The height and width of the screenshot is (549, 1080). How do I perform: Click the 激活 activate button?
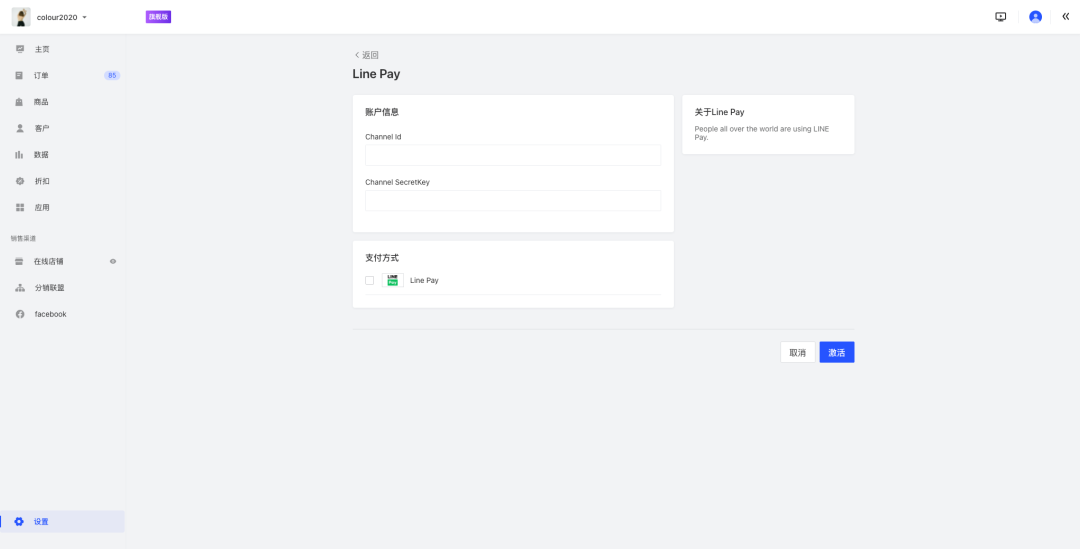[837, 352]
